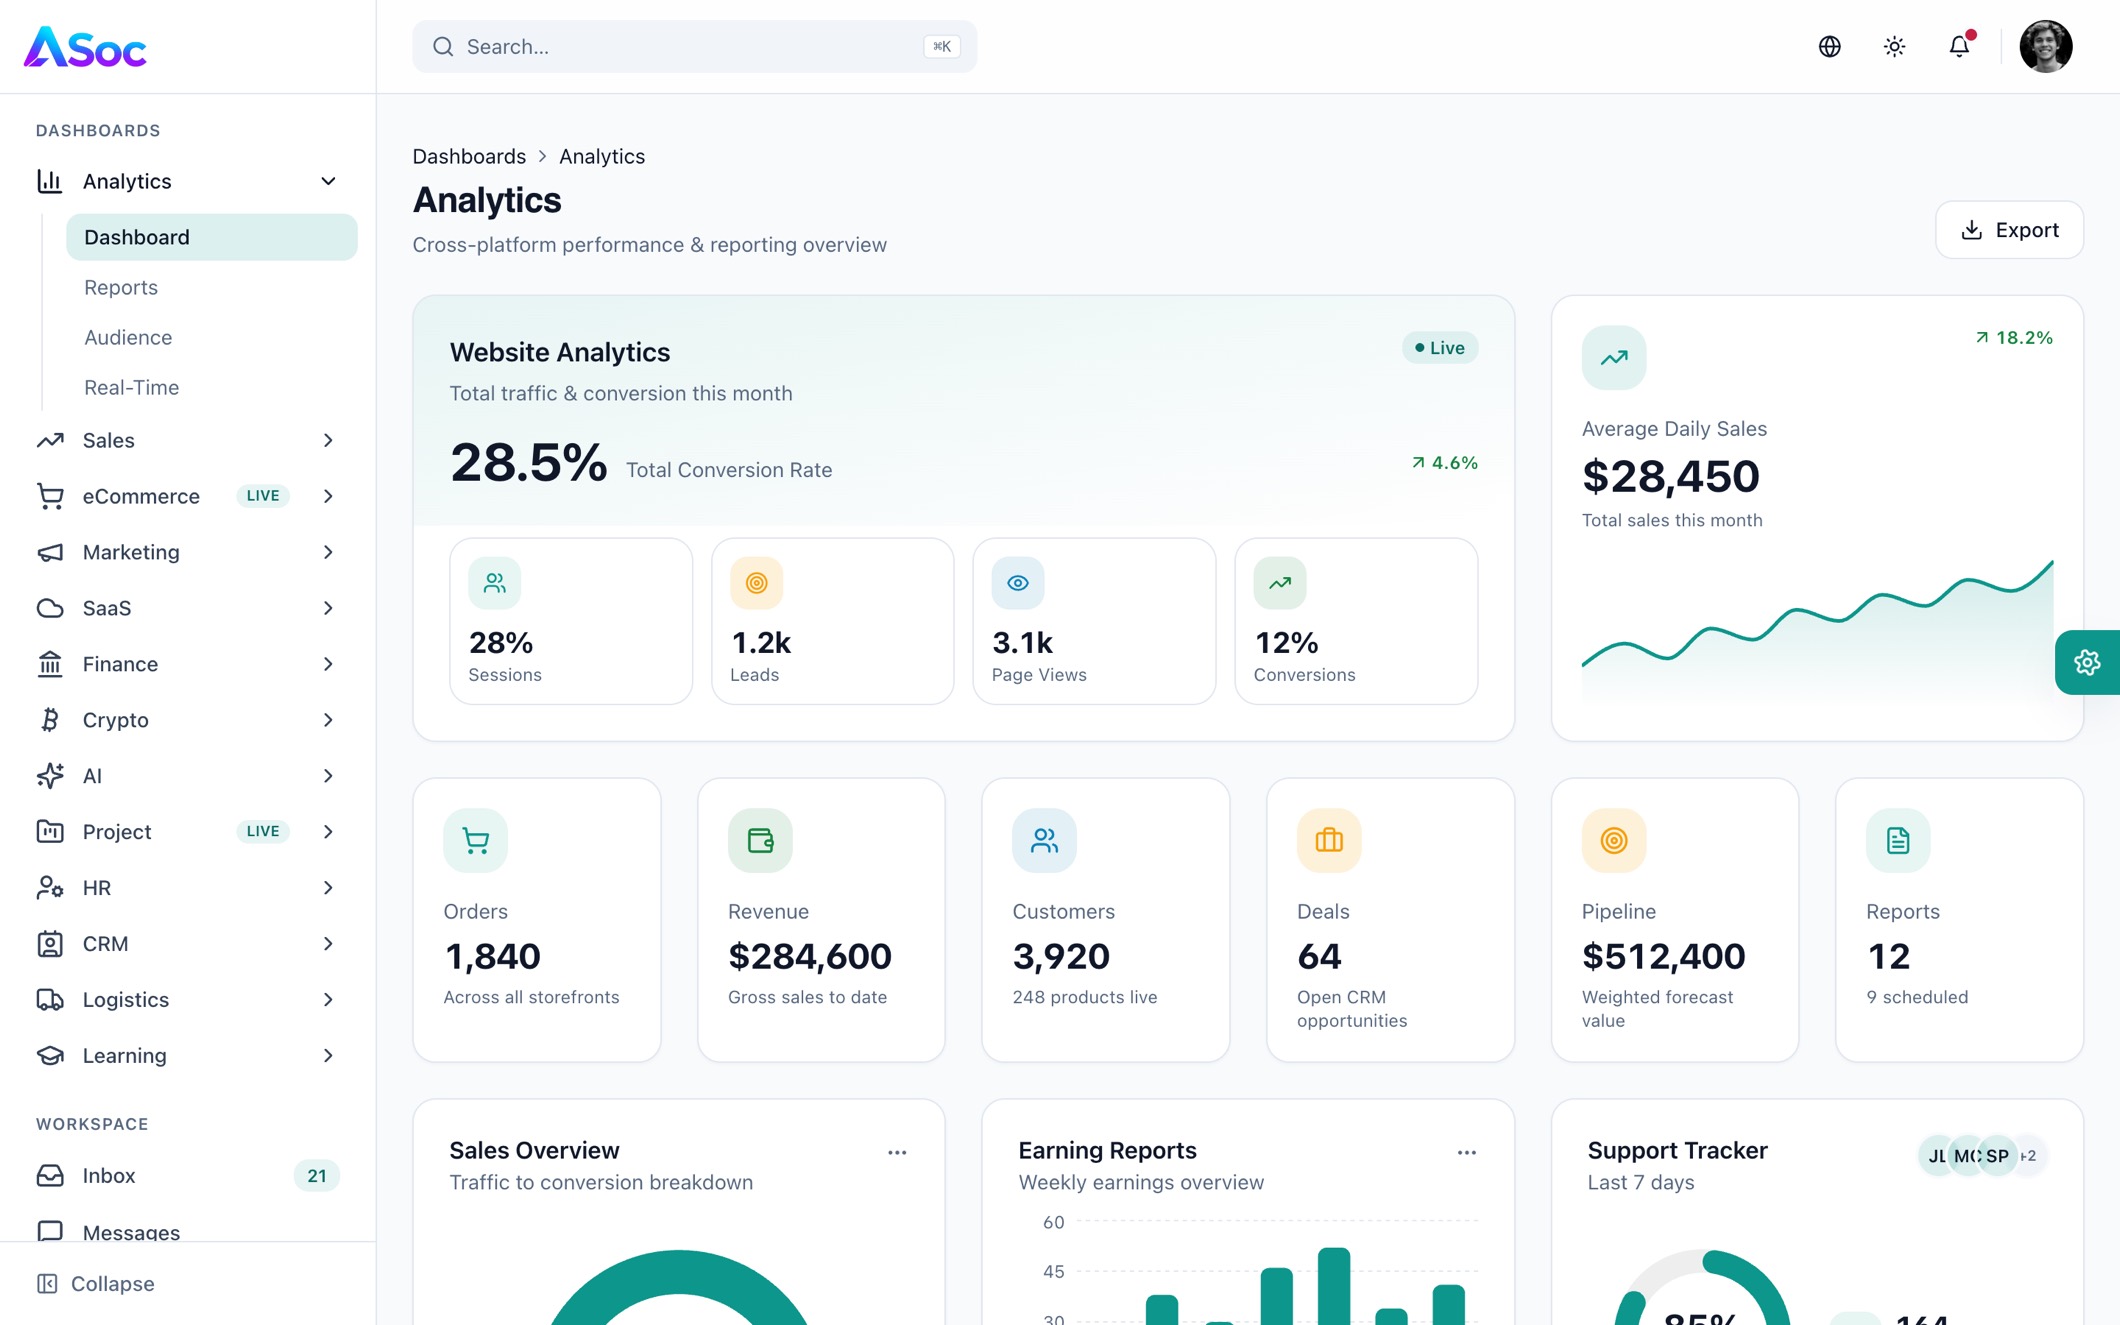Click the Leads target icon
The width and height of the screenshot is (2120, 1325).
click(x=756, y=583)
